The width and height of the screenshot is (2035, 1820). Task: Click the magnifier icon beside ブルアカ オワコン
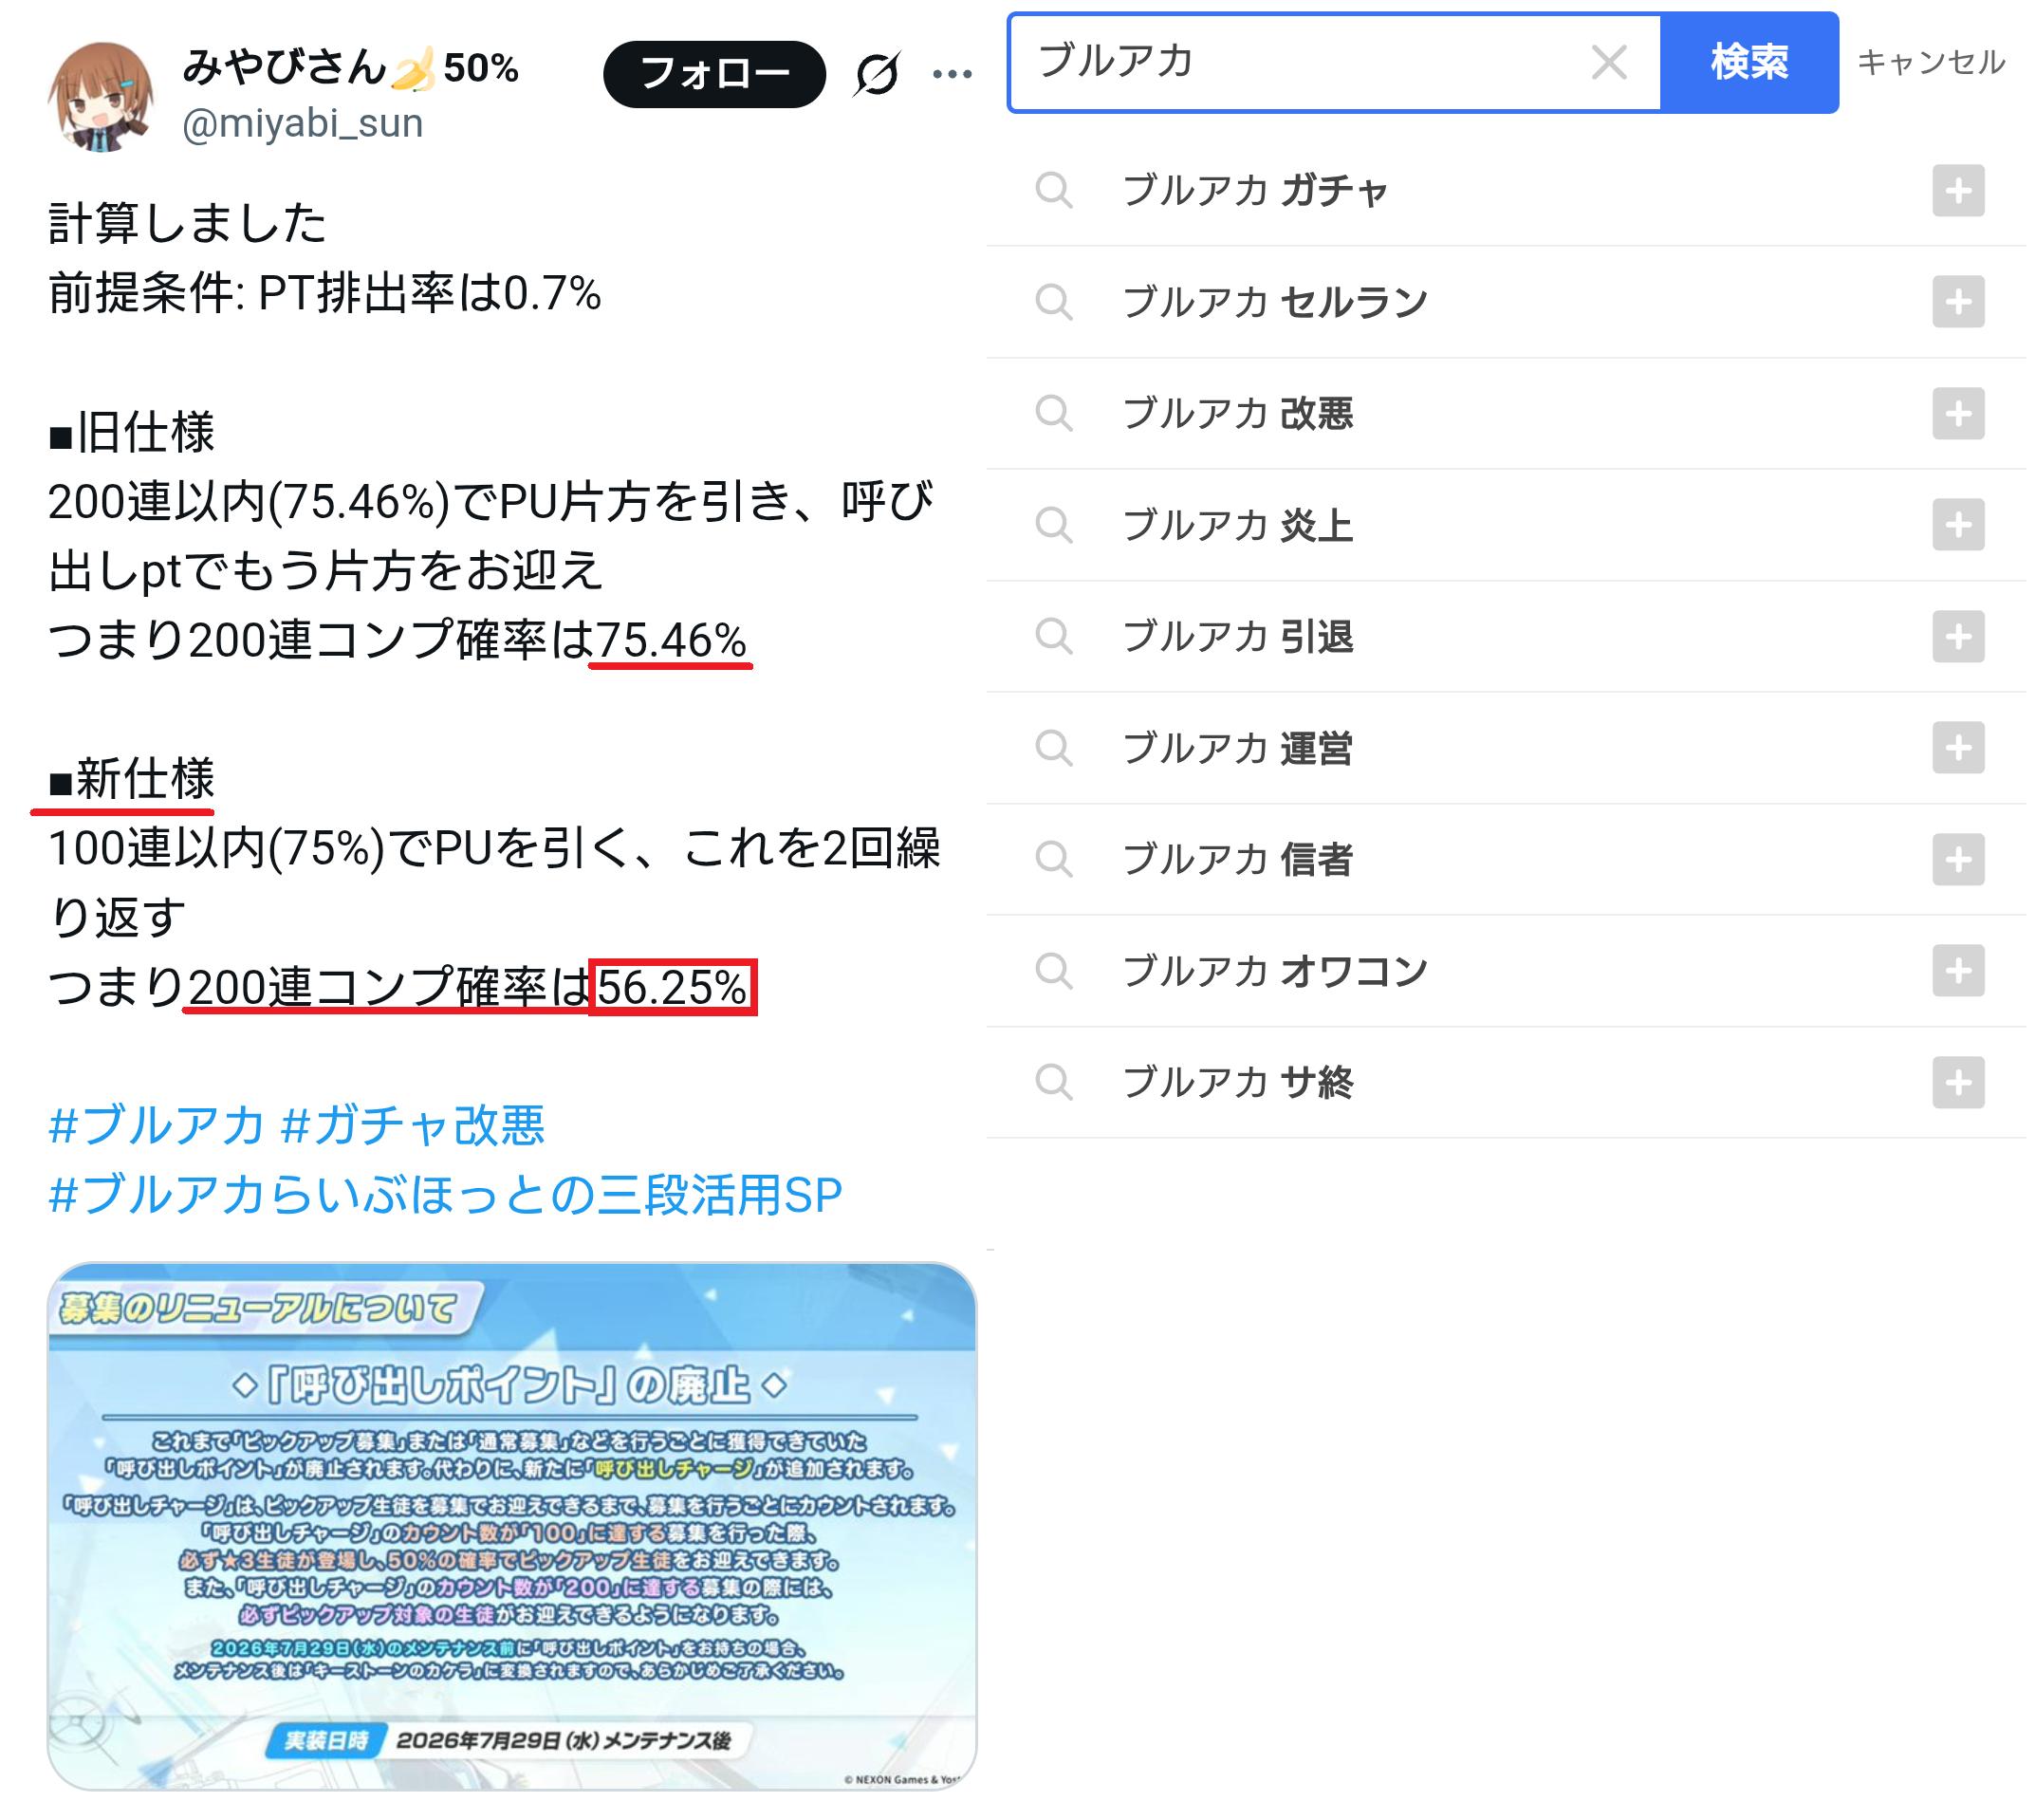point(1054,971)
